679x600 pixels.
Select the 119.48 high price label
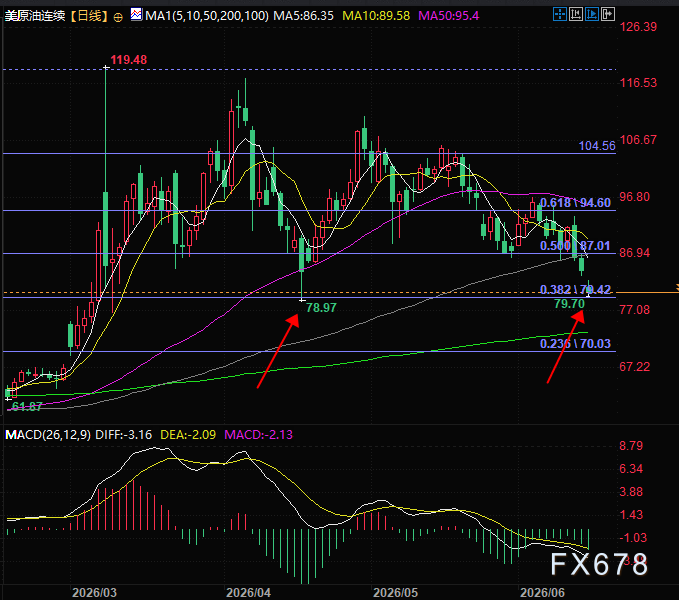click(129, 60)
